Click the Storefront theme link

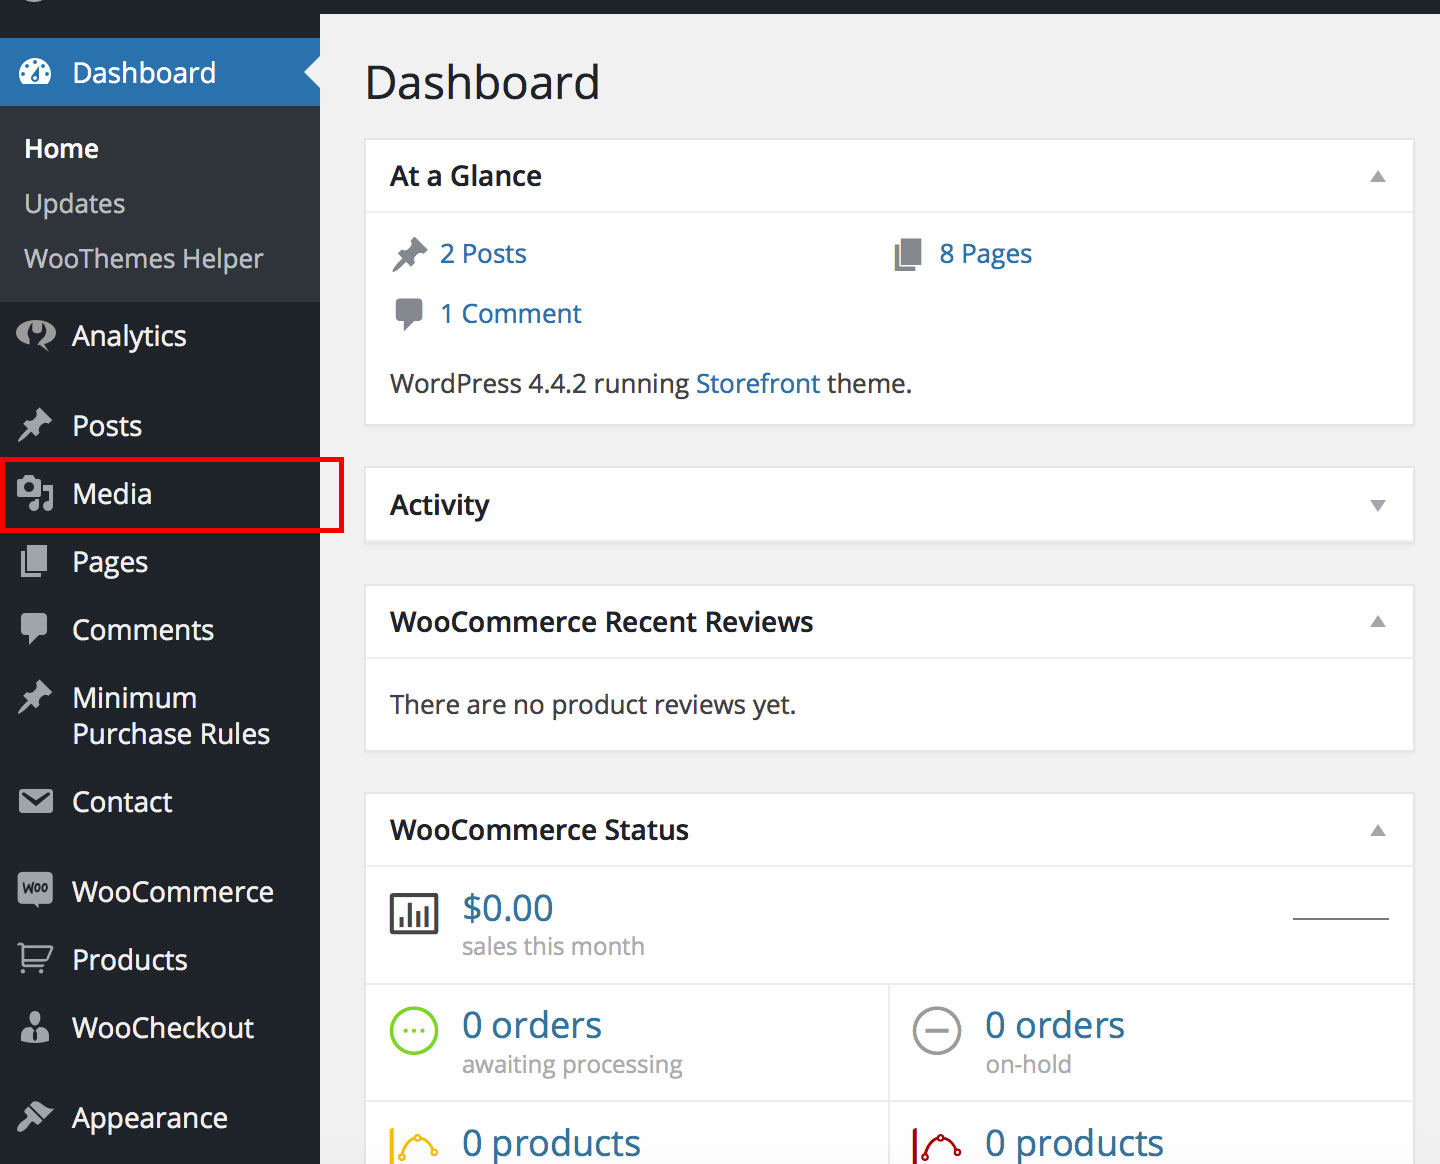point(757,384)
